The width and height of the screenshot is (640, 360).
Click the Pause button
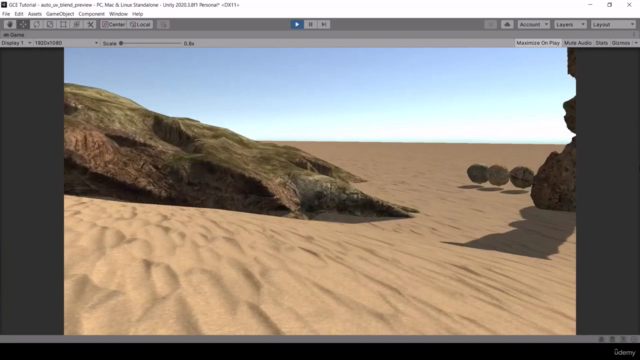click(310, 24)
